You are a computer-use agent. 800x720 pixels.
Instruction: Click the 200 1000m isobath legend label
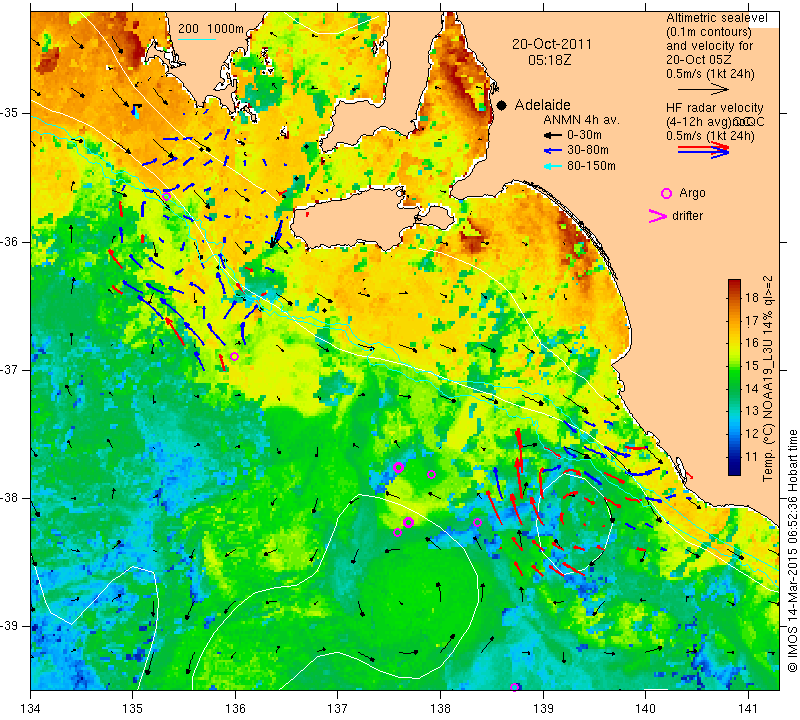coord(211,29)
